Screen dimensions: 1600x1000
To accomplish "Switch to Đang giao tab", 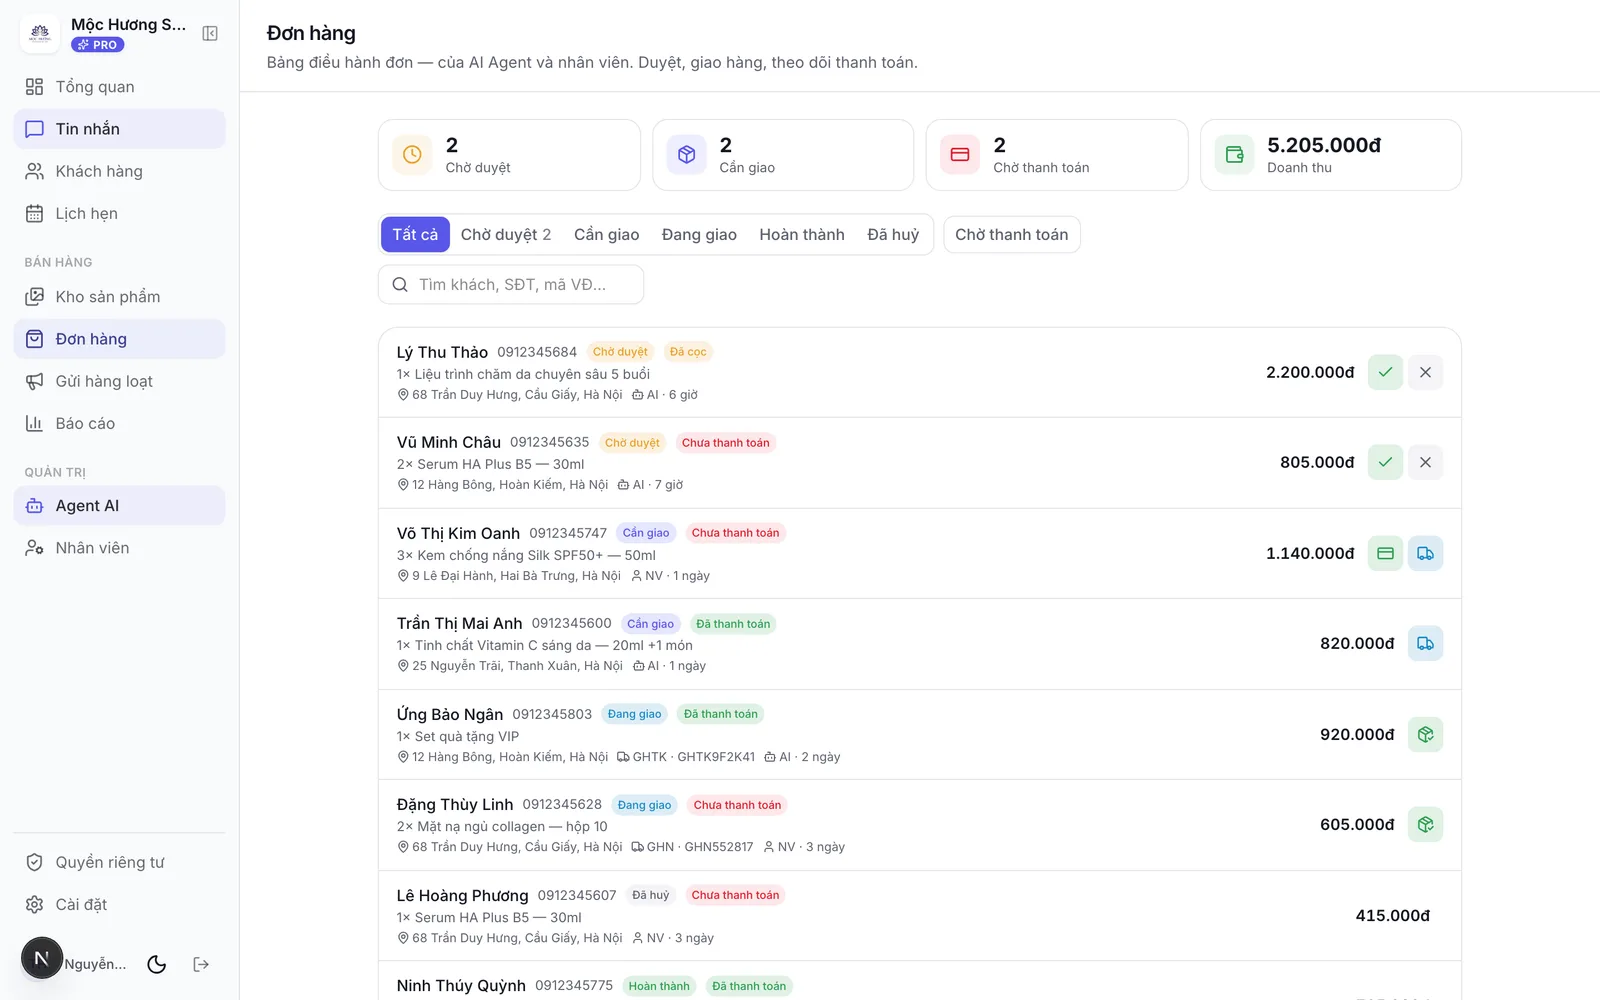I will (699, 235).
